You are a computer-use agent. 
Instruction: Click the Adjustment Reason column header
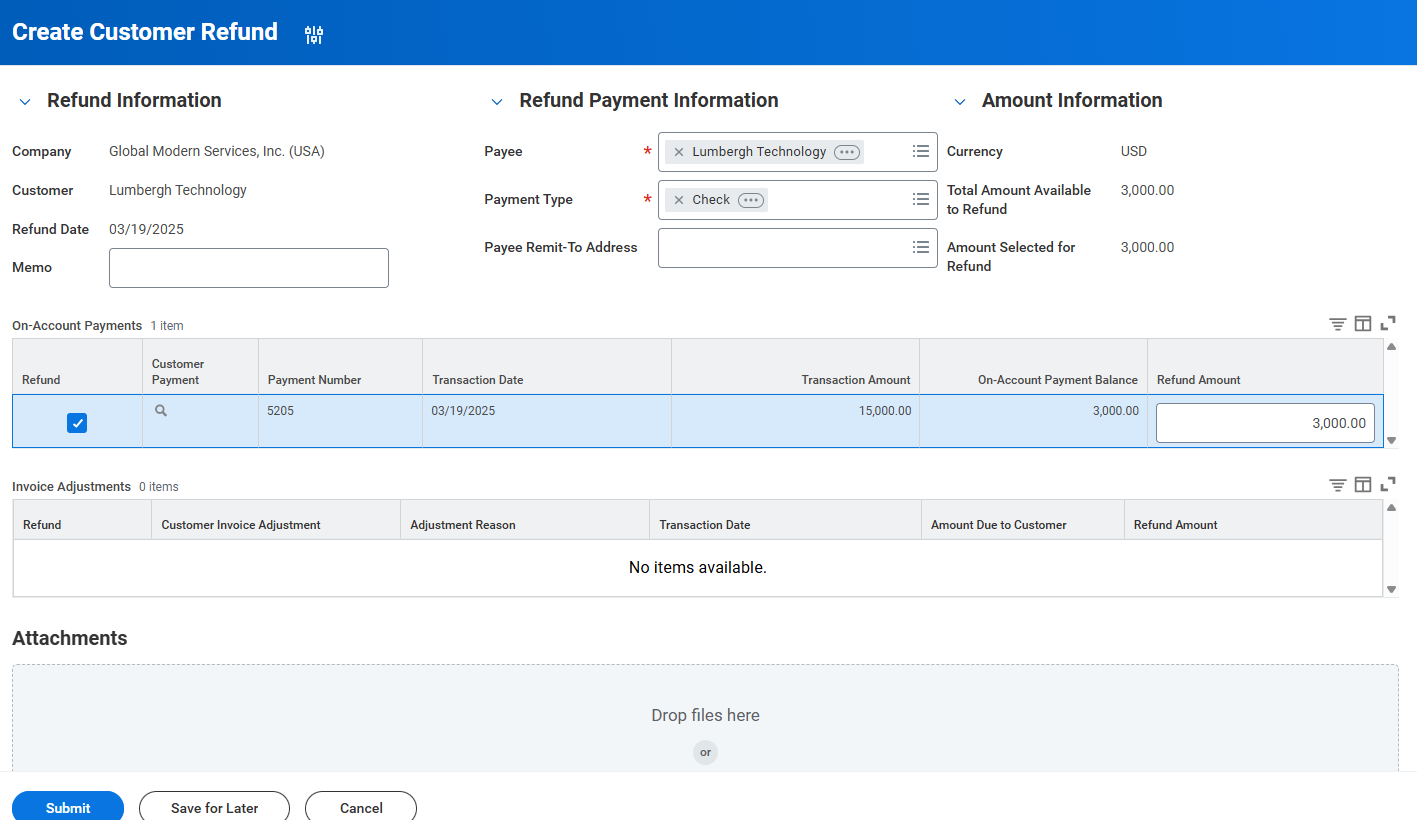coord(524,520)
